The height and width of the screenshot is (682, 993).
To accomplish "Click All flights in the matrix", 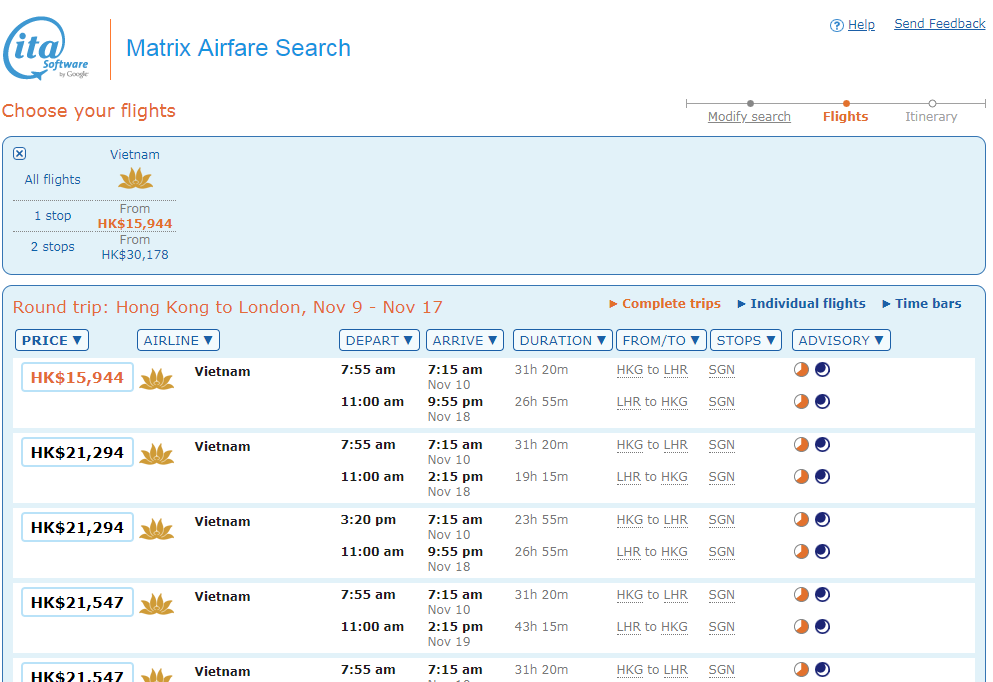I will tap(53, 179).
